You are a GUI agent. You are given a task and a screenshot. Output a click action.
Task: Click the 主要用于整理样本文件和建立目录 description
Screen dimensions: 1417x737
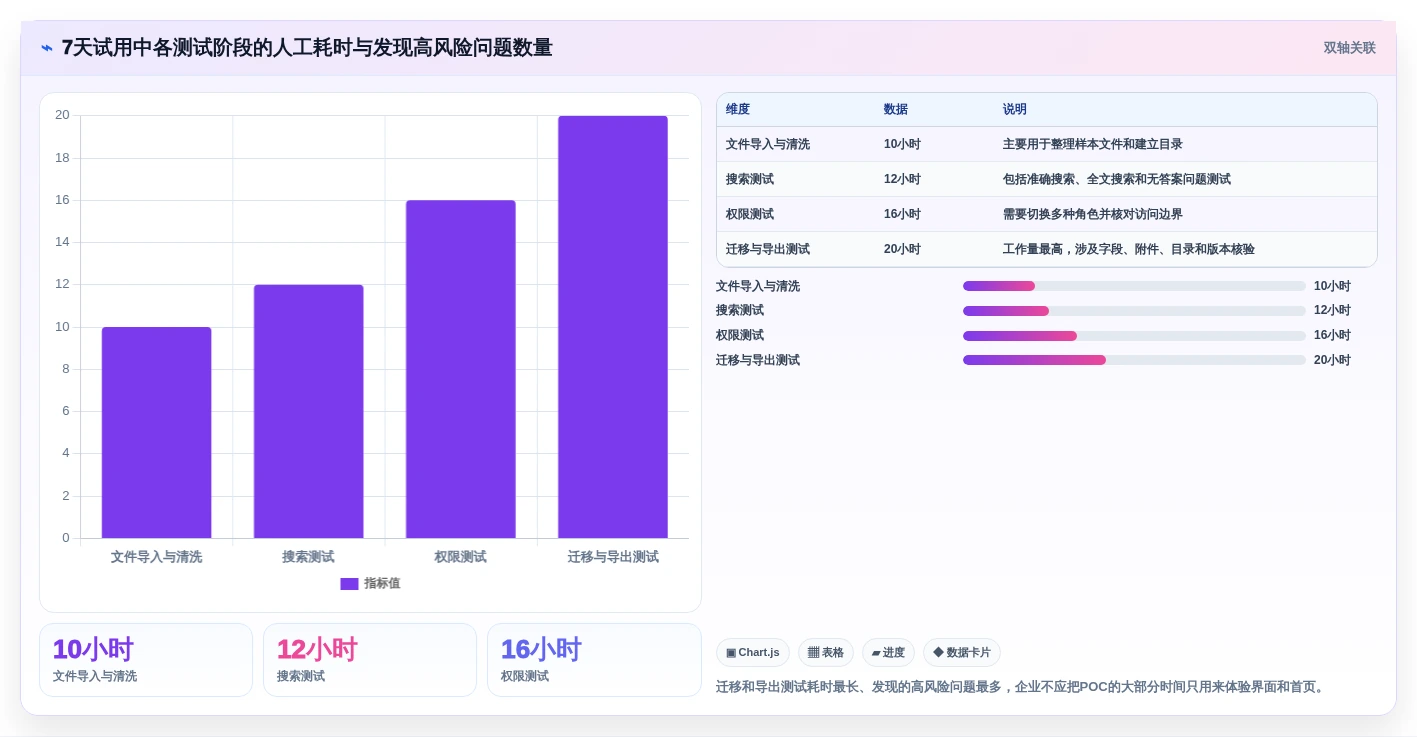click(x=1093, y=145)
